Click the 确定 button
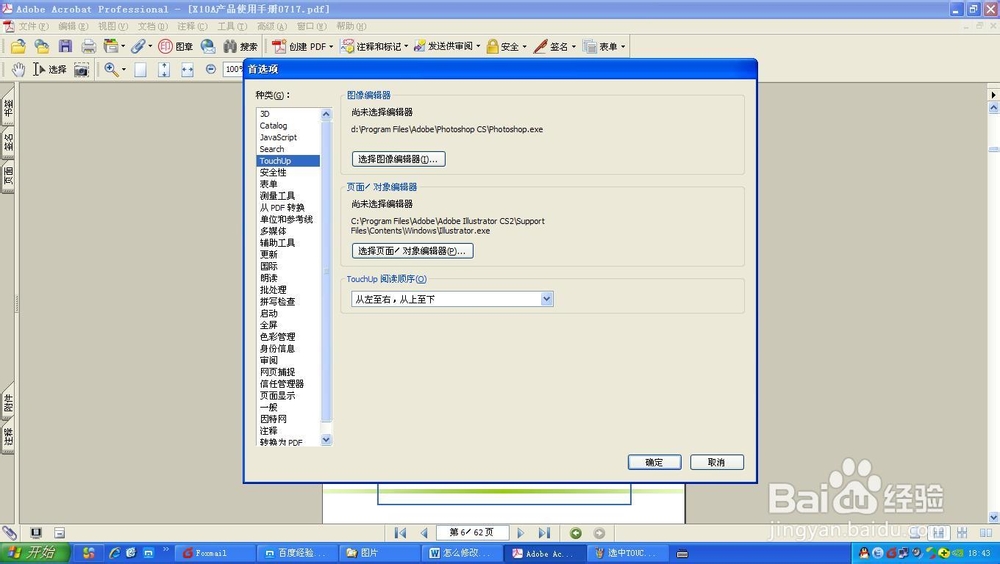The image size is (1000, 564). 654,462
